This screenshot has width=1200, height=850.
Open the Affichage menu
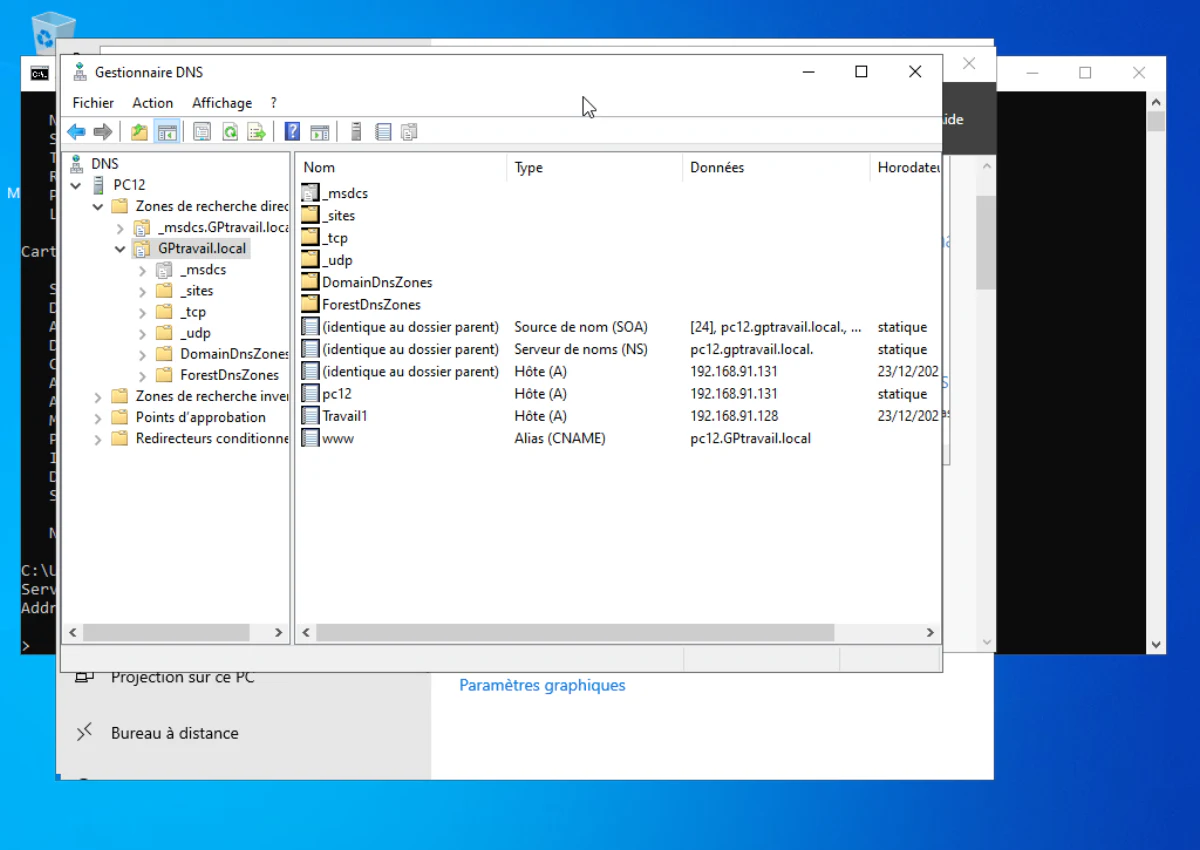tap(222, 103)
